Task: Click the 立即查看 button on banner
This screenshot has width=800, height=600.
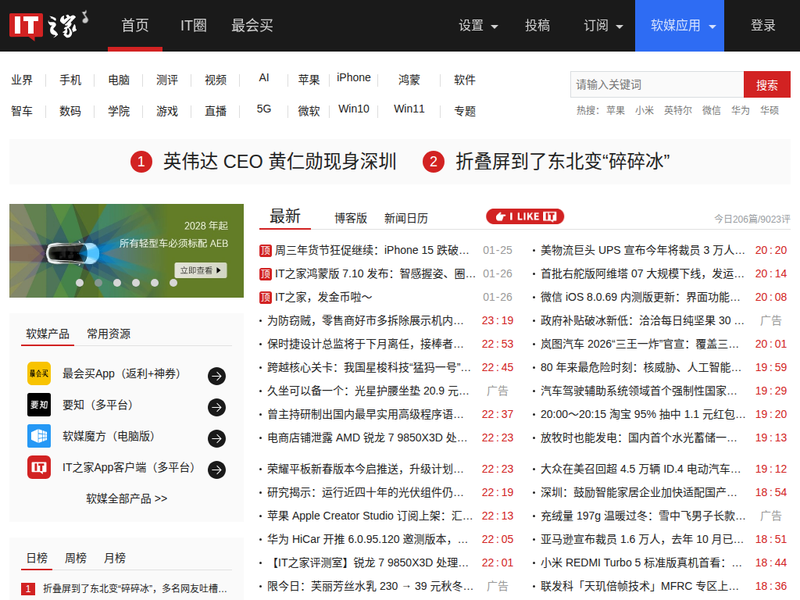Action: (201, 270)
